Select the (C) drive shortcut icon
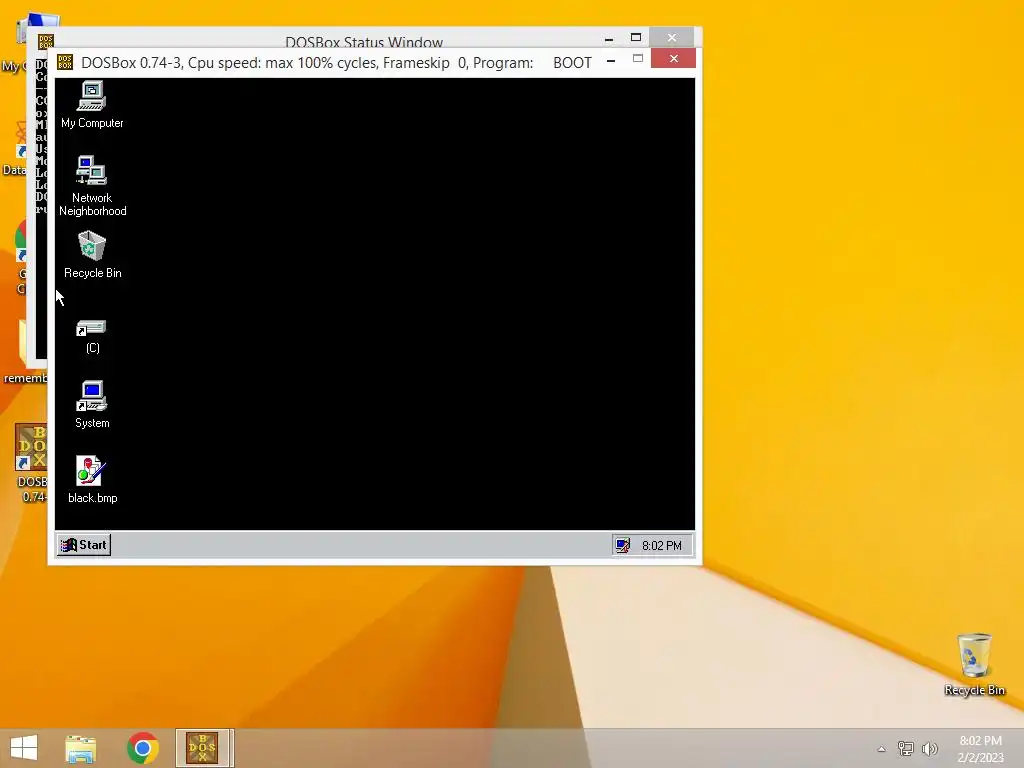 click(x=92, y=336)
